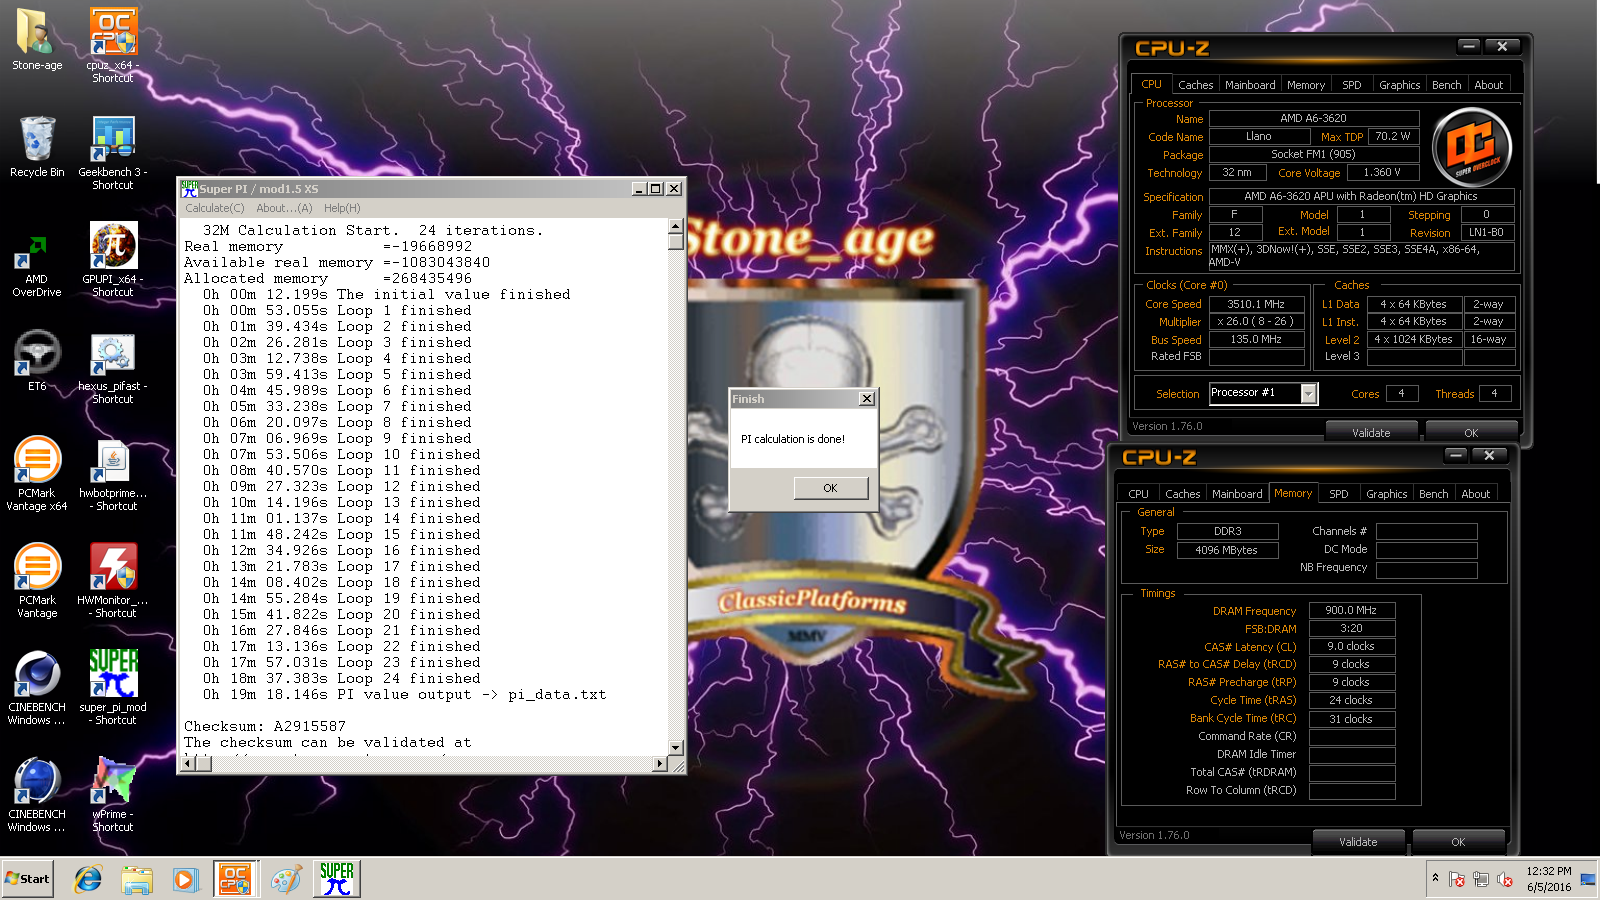
Task: Select the About tab in the upper CPU-Z window
Action: tap(1489, 85)
